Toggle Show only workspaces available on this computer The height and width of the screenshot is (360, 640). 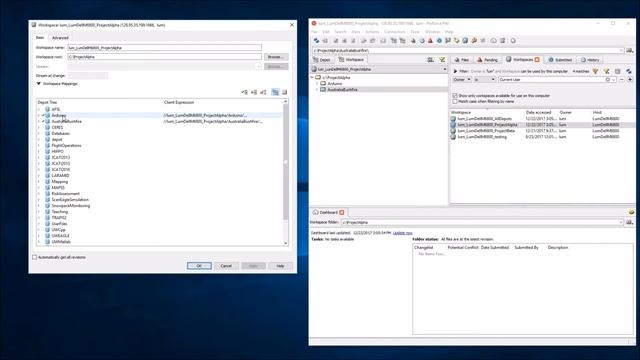pos(455,96)
